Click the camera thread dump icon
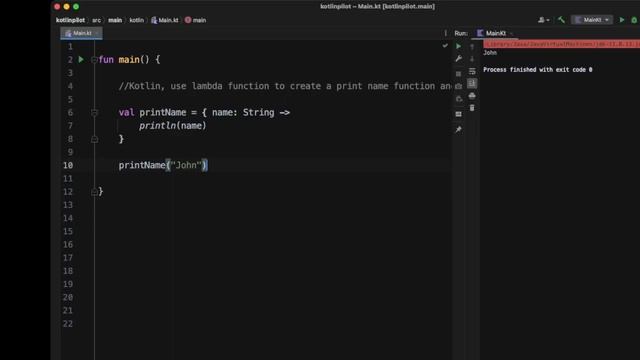Screen dimensions: 640x360 (458, 86)
